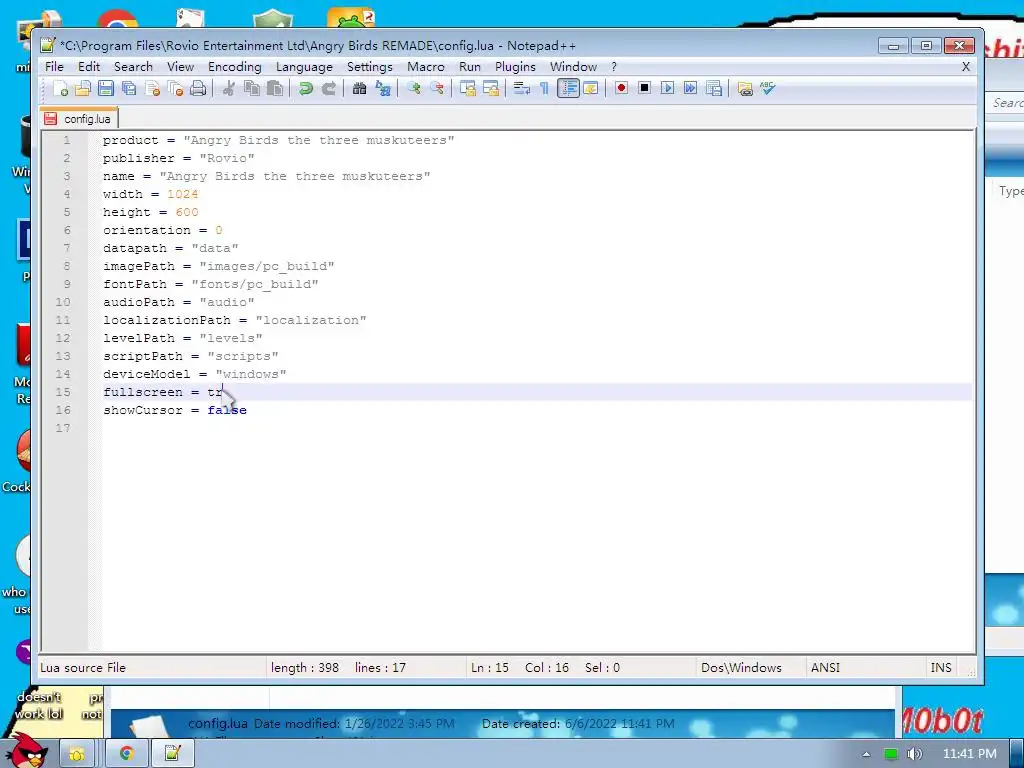This screenshot has width=1024, height=768.
Task: Close the current document via toolbar icon
Action: pyautogui.click(x=153, y=88)
